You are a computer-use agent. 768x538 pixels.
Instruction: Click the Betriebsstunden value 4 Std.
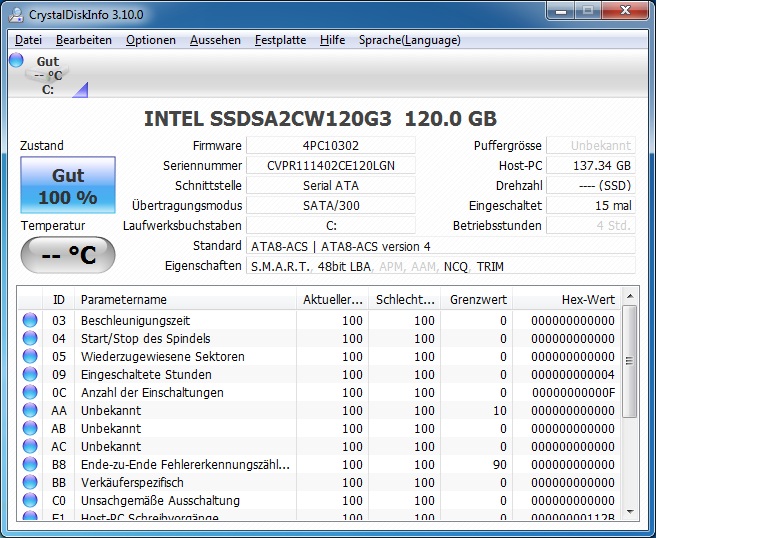pyautogui.click(x=591, y=226)
